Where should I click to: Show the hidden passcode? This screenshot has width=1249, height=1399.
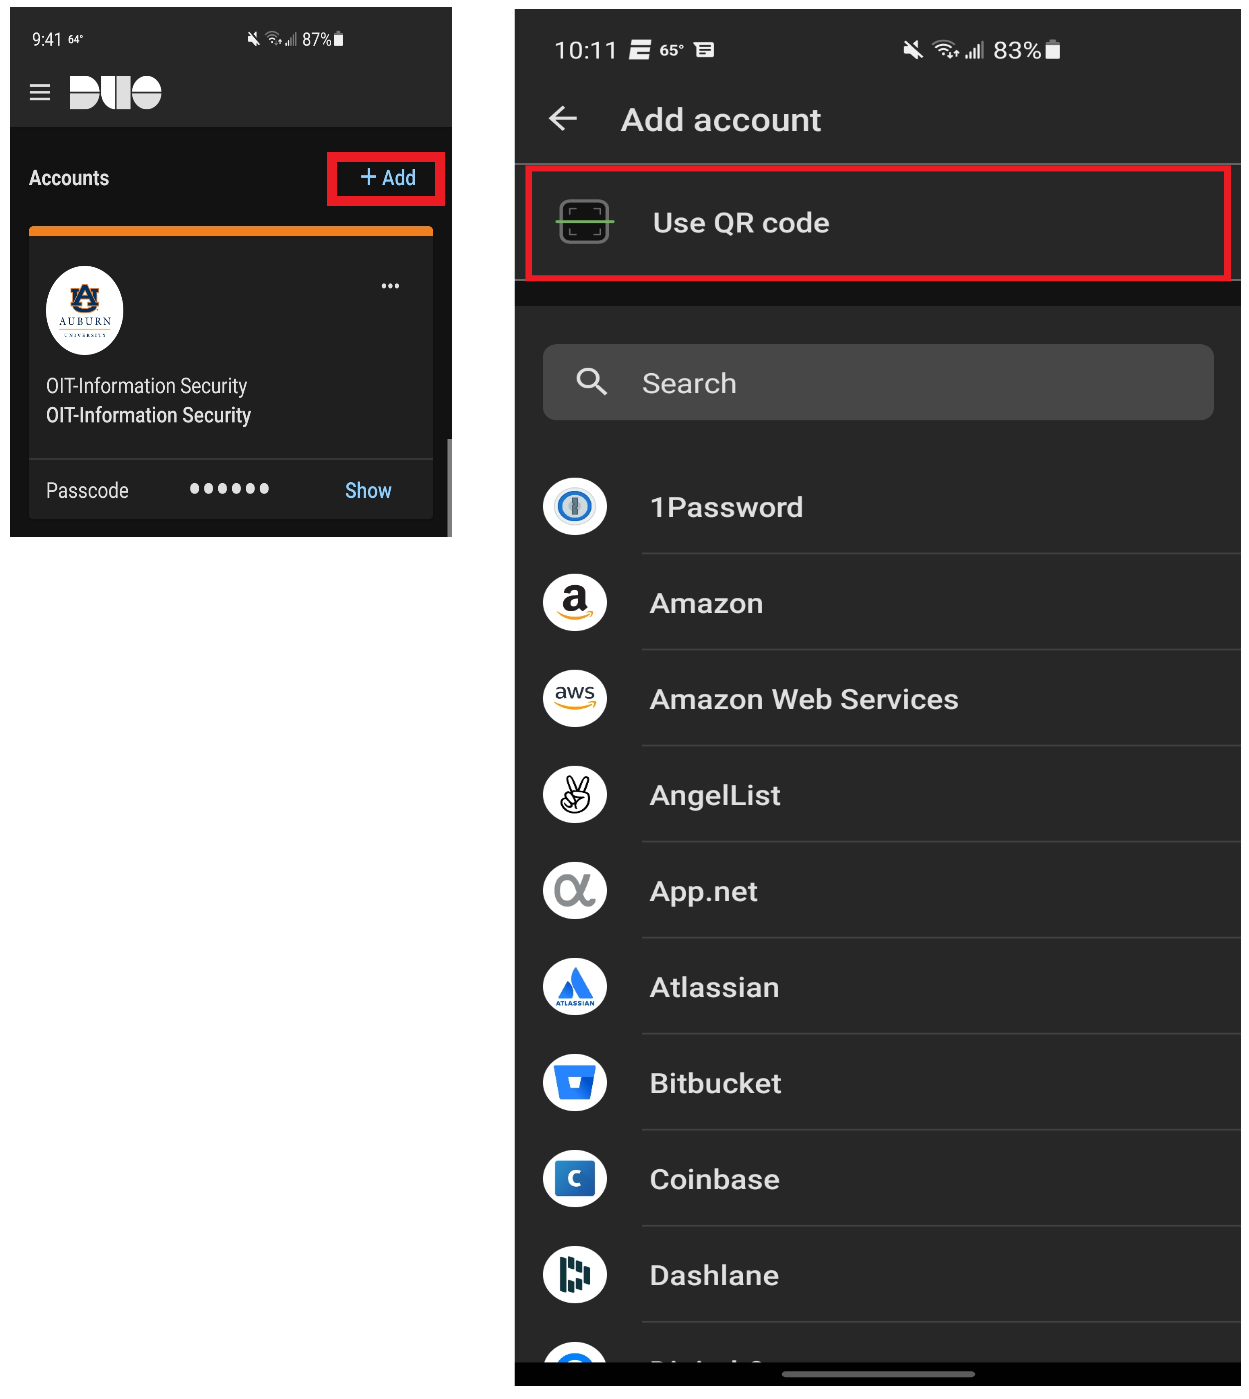(368, 490)
